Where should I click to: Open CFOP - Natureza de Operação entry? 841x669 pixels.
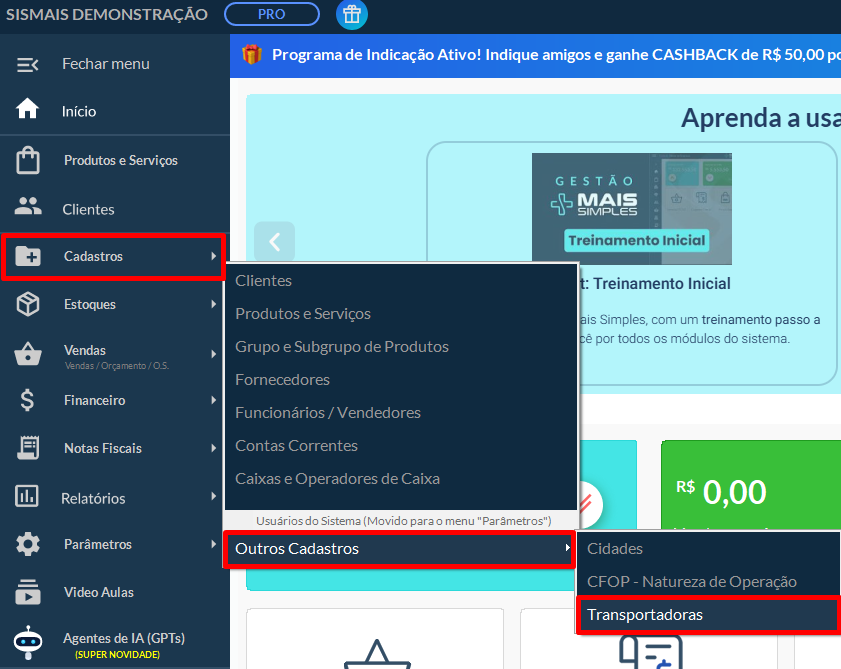[x=692, y=581]
